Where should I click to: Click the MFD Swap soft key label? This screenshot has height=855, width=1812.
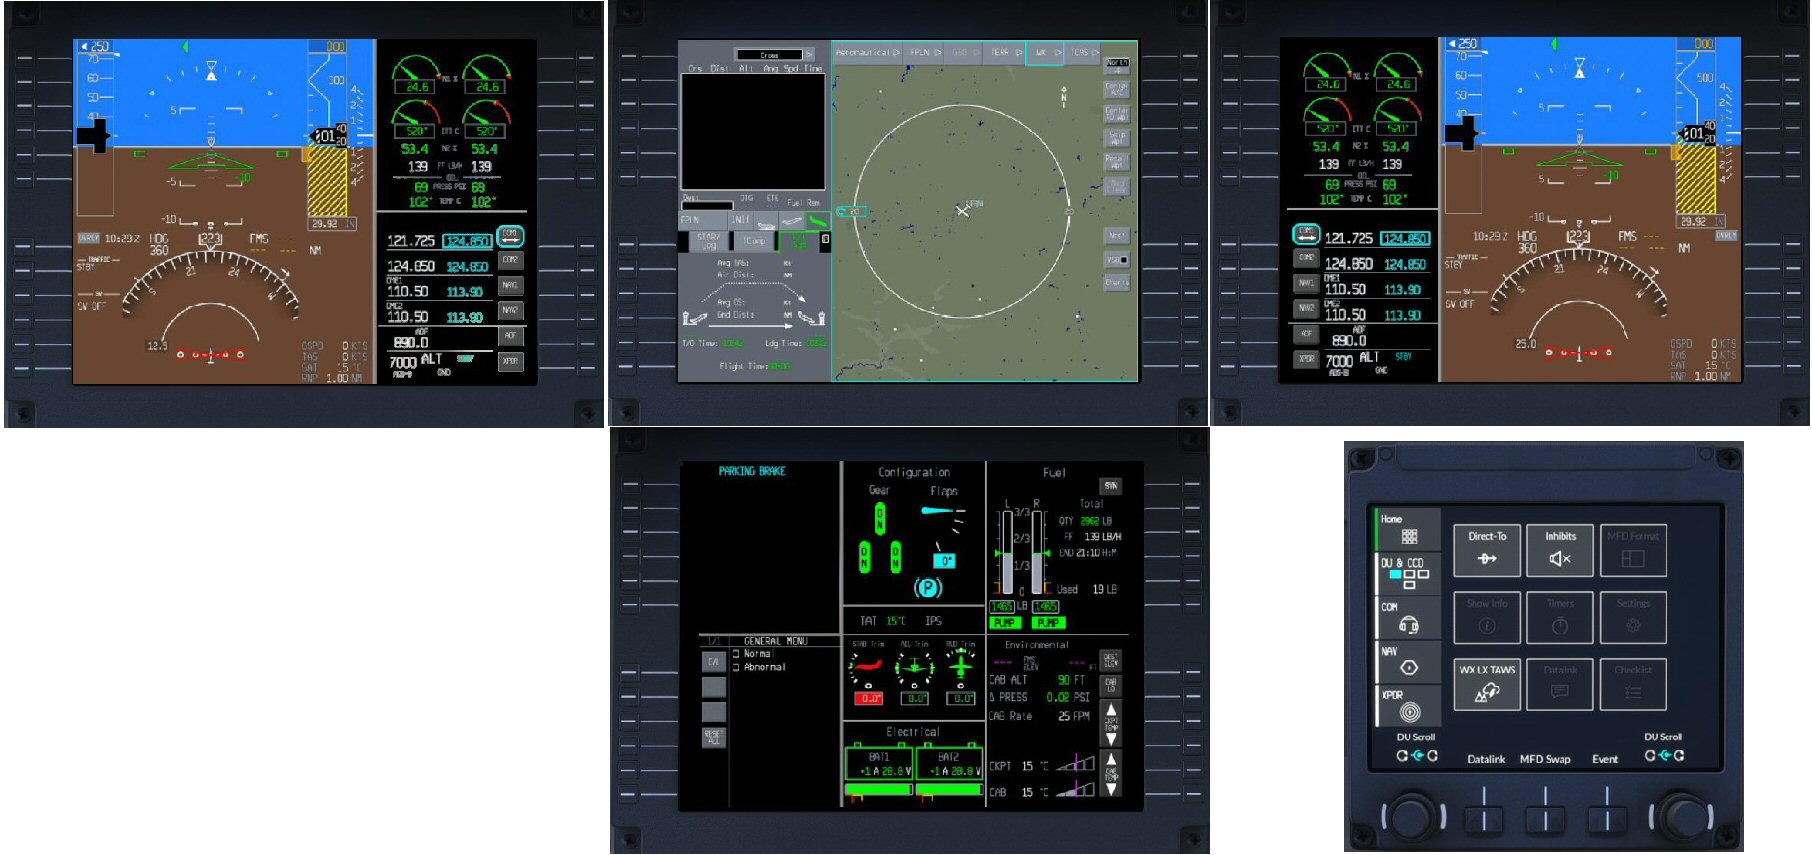tap(1545, 759)
